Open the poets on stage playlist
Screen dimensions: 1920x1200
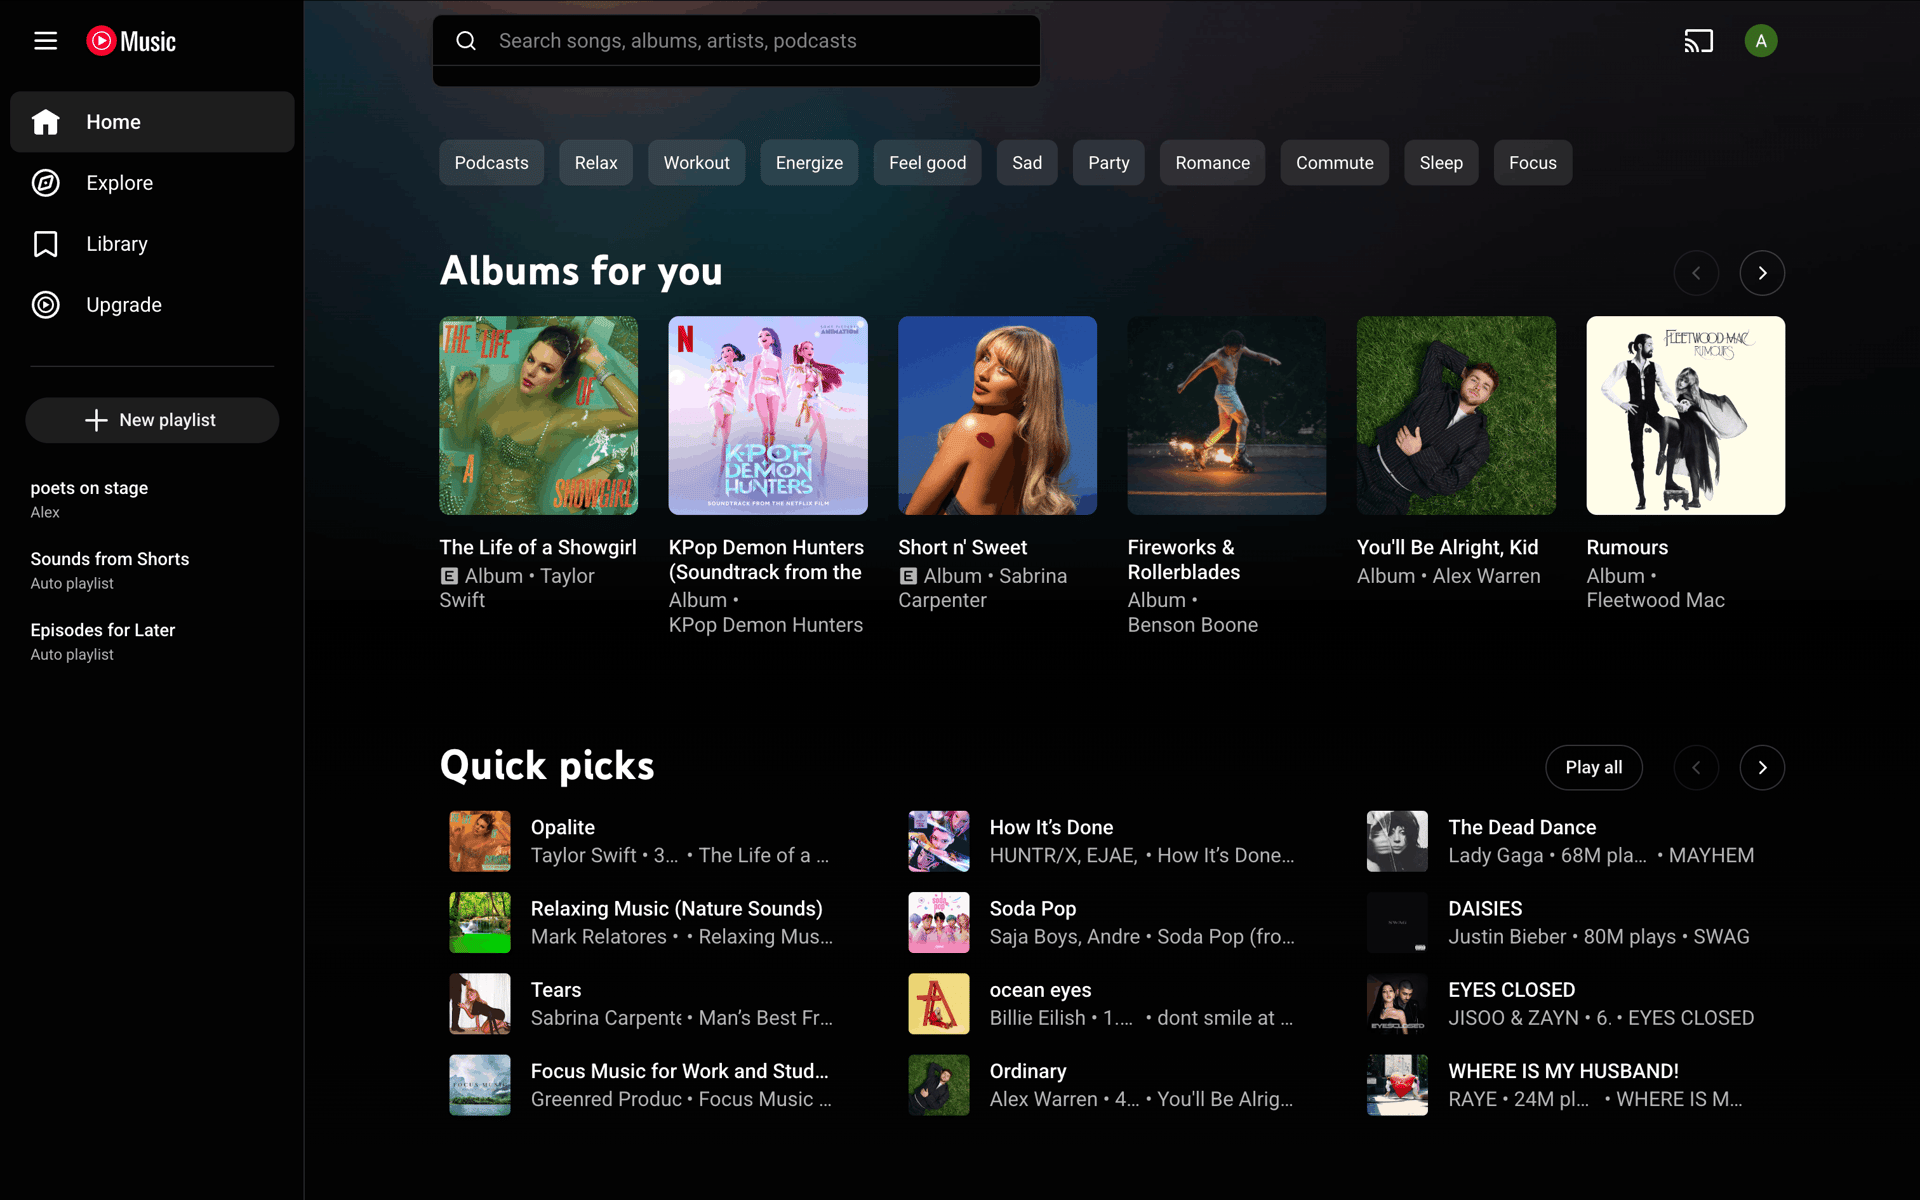pos(152,499)
